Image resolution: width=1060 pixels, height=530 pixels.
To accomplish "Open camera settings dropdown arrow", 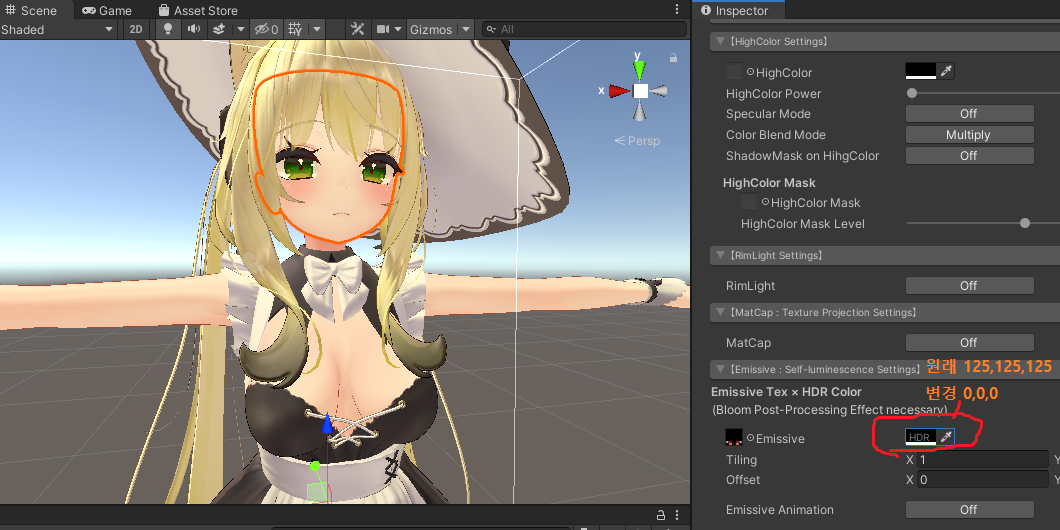I will [x=398, y=29].
